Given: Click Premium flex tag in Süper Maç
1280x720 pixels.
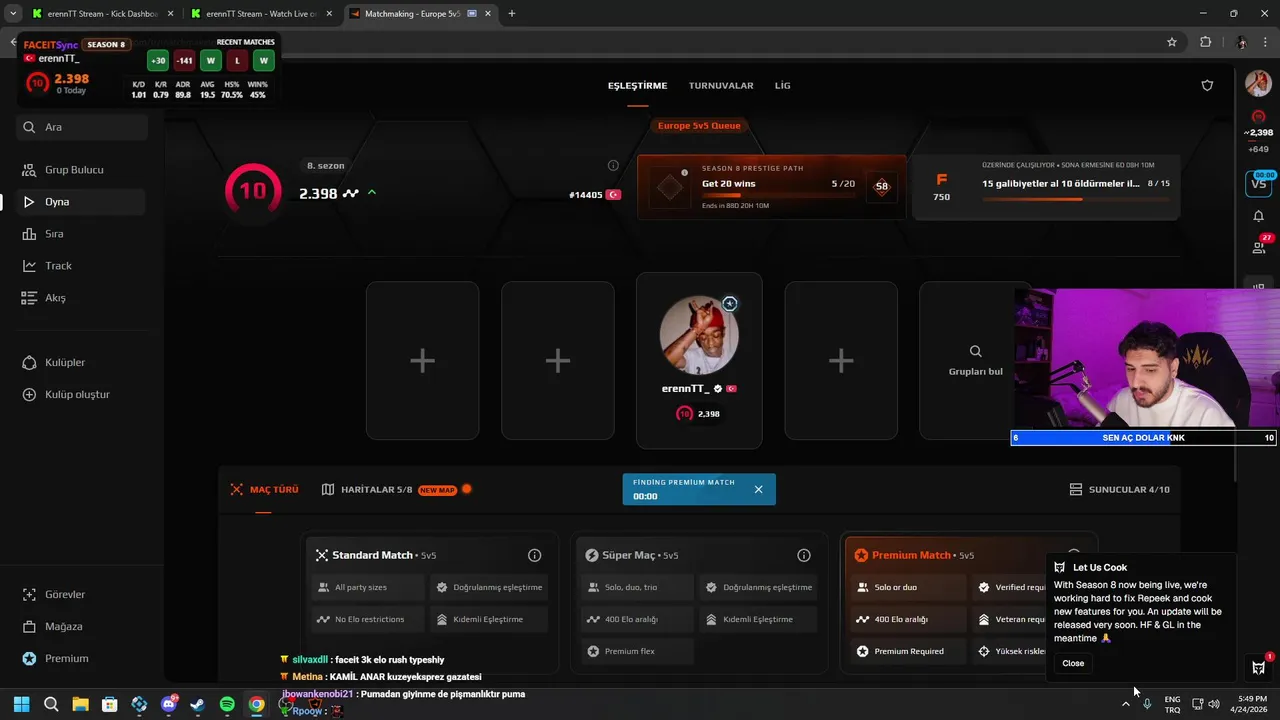Looking at the screenshot, I should click(637, 652).
